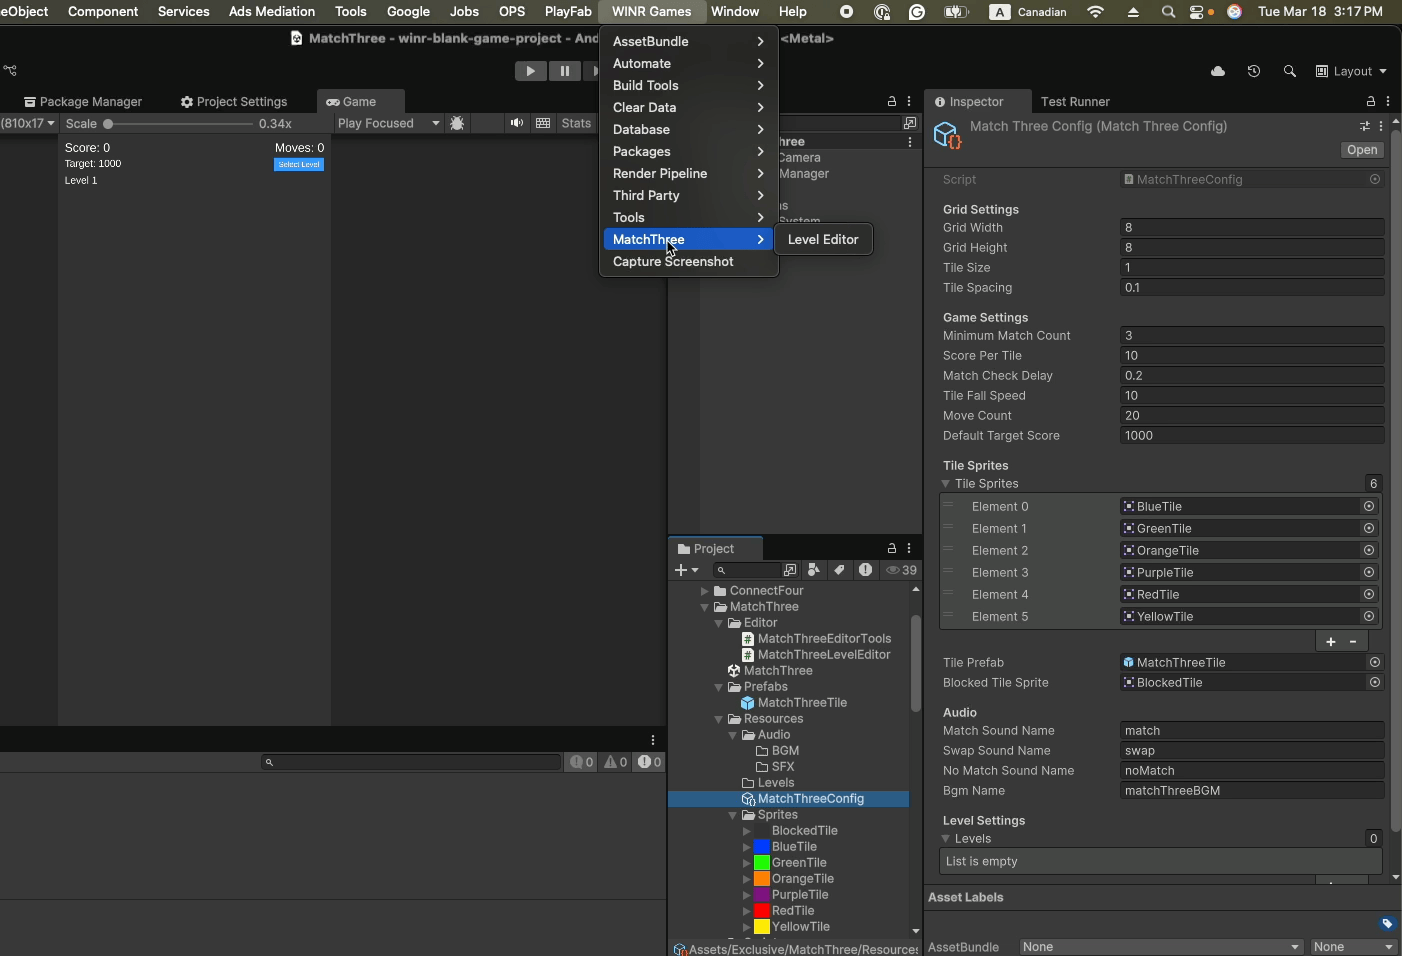Open the undo history icon
1402x956 pixels.
click(x=1254, y=71)
